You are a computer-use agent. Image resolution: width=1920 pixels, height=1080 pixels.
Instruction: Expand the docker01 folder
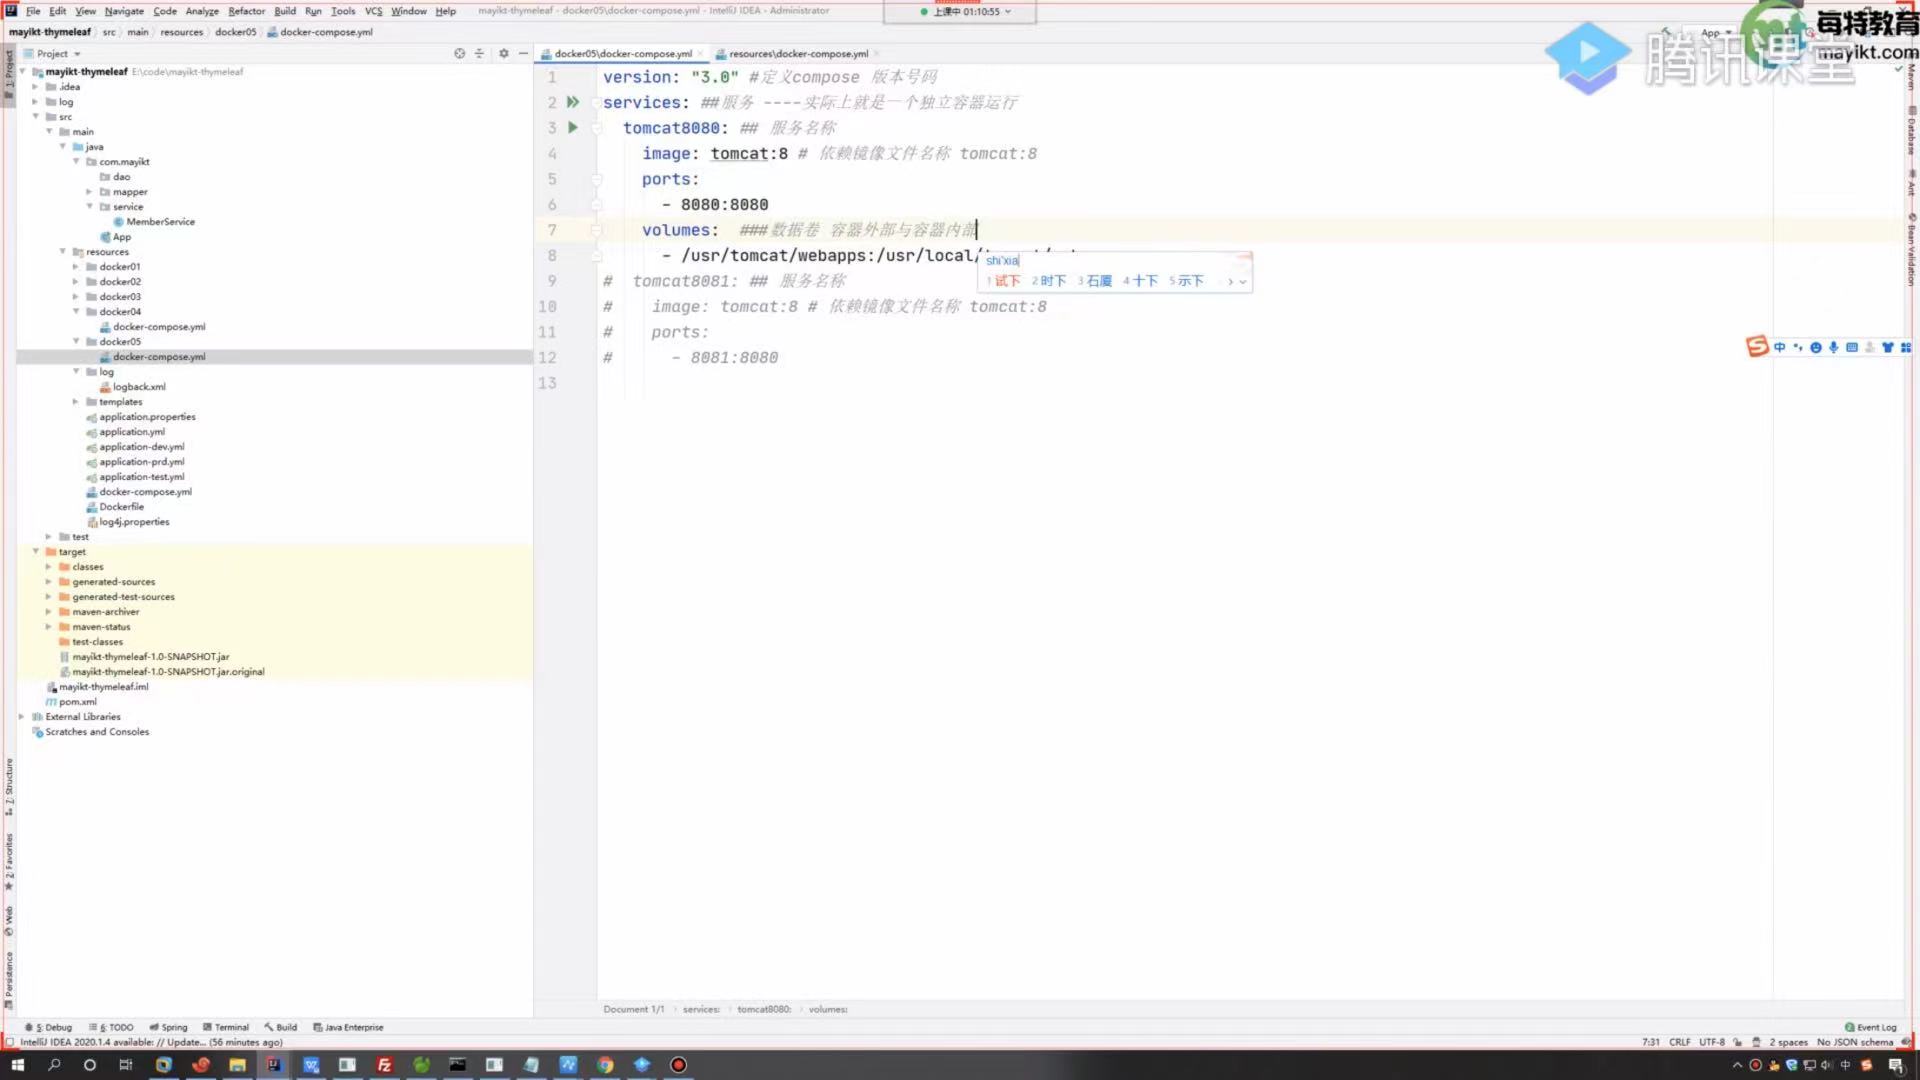(75, 267)
